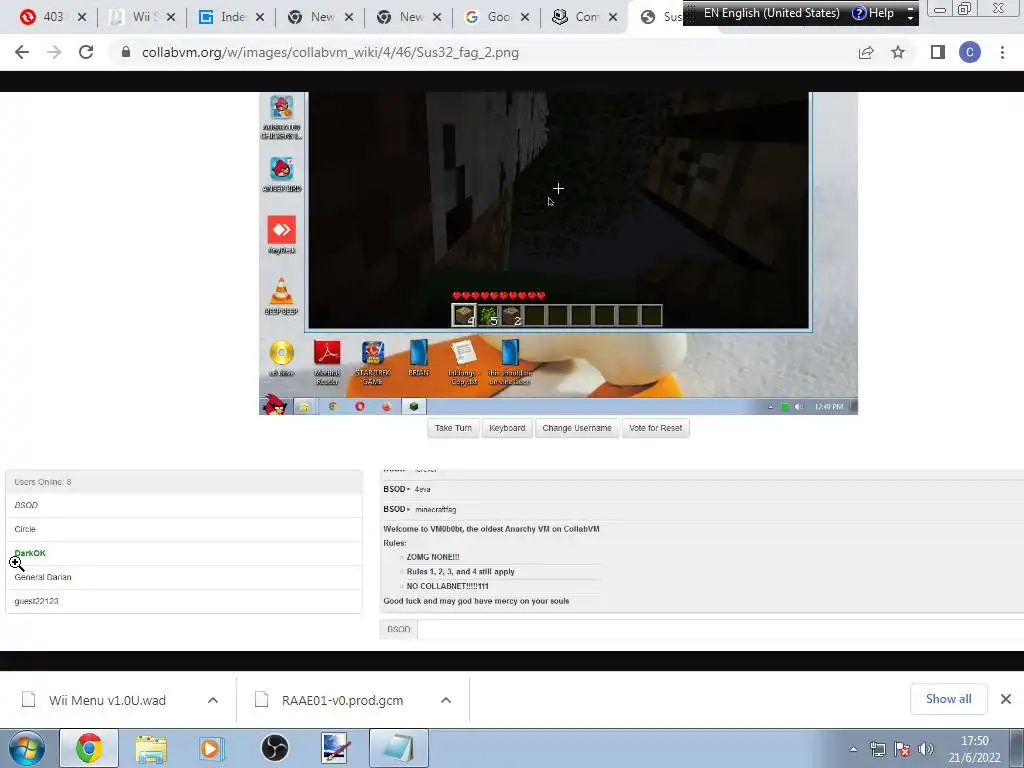Open the Windows Start menu
Viewport: 1024px width, 768px height.
27,748
